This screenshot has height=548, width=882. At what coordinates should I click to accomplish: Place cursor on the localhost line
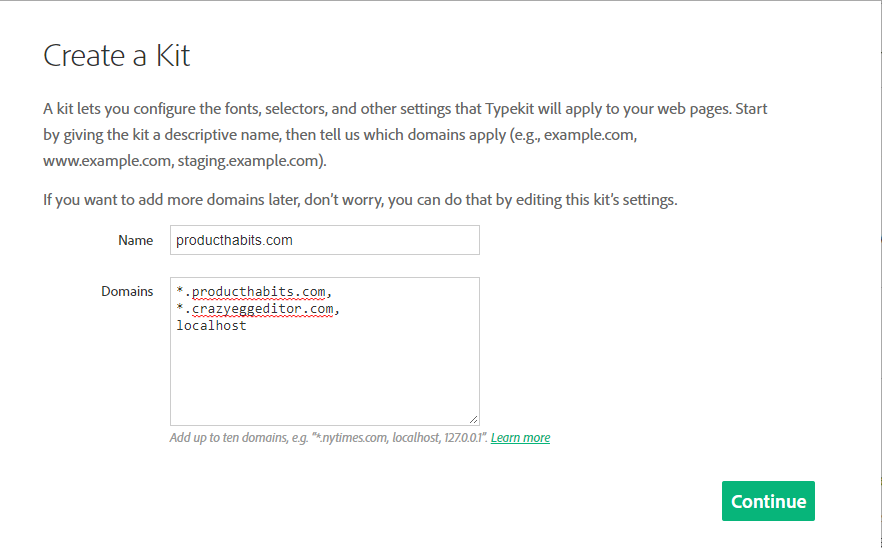pos(212,325)
